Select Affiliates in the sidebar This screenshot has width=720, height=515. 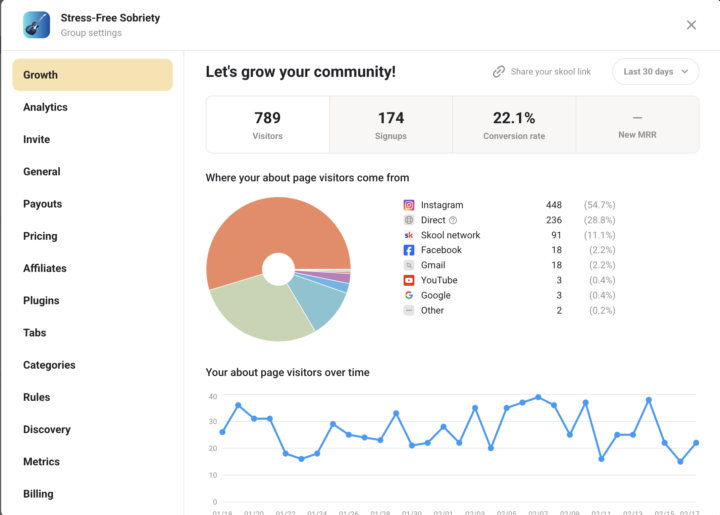45,268
